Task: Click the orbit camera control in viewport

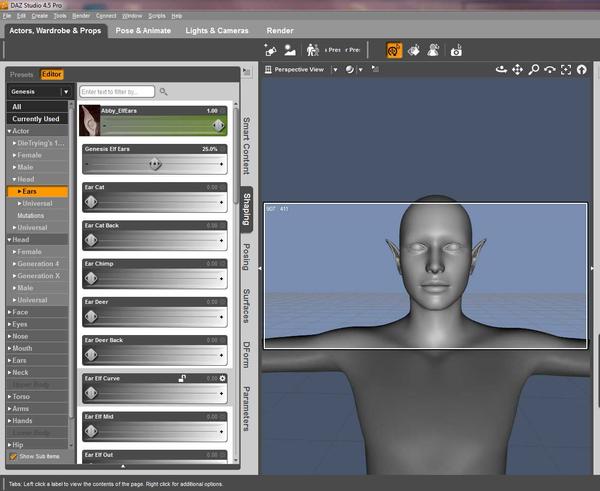Action: point(501,70)
